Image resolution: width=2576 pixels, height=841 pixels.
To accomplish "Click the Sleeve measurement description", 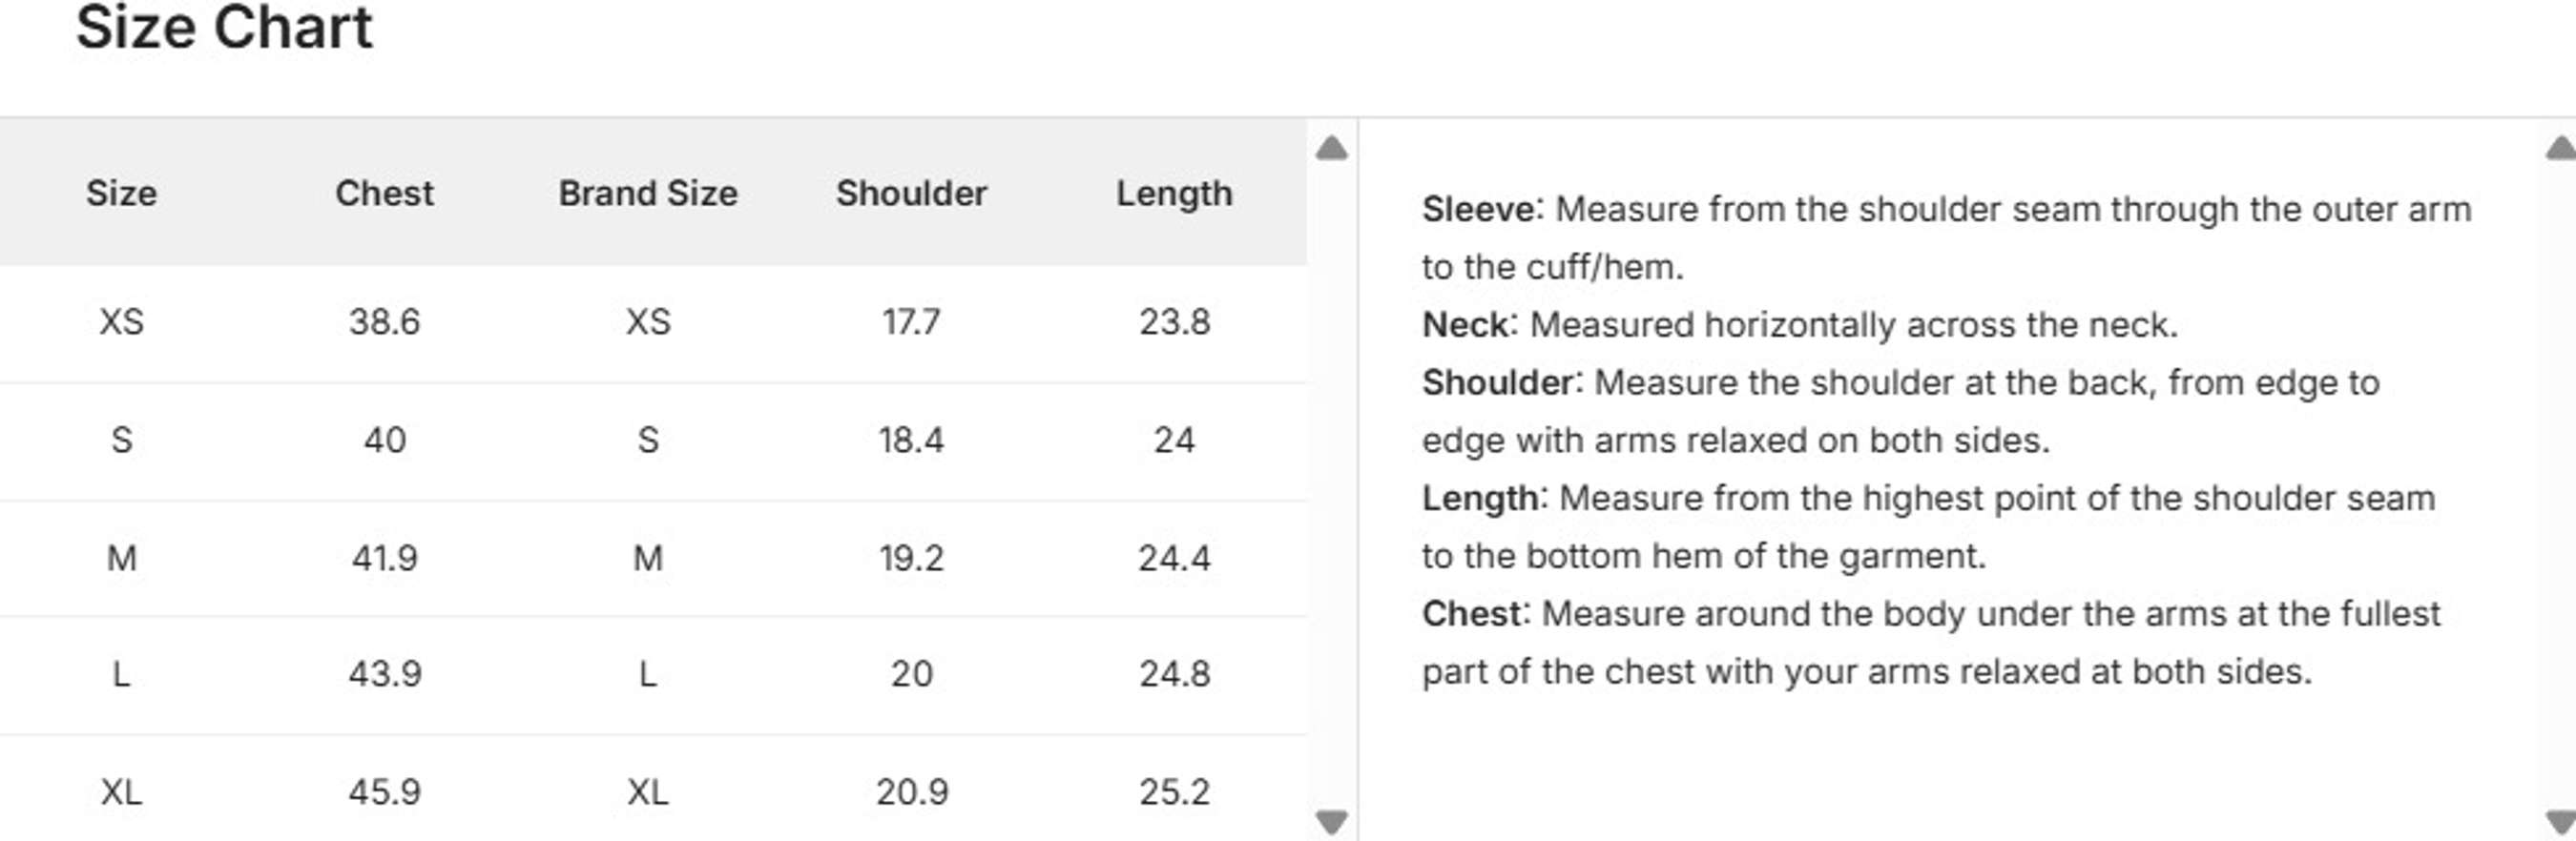I will (1946, 238).
